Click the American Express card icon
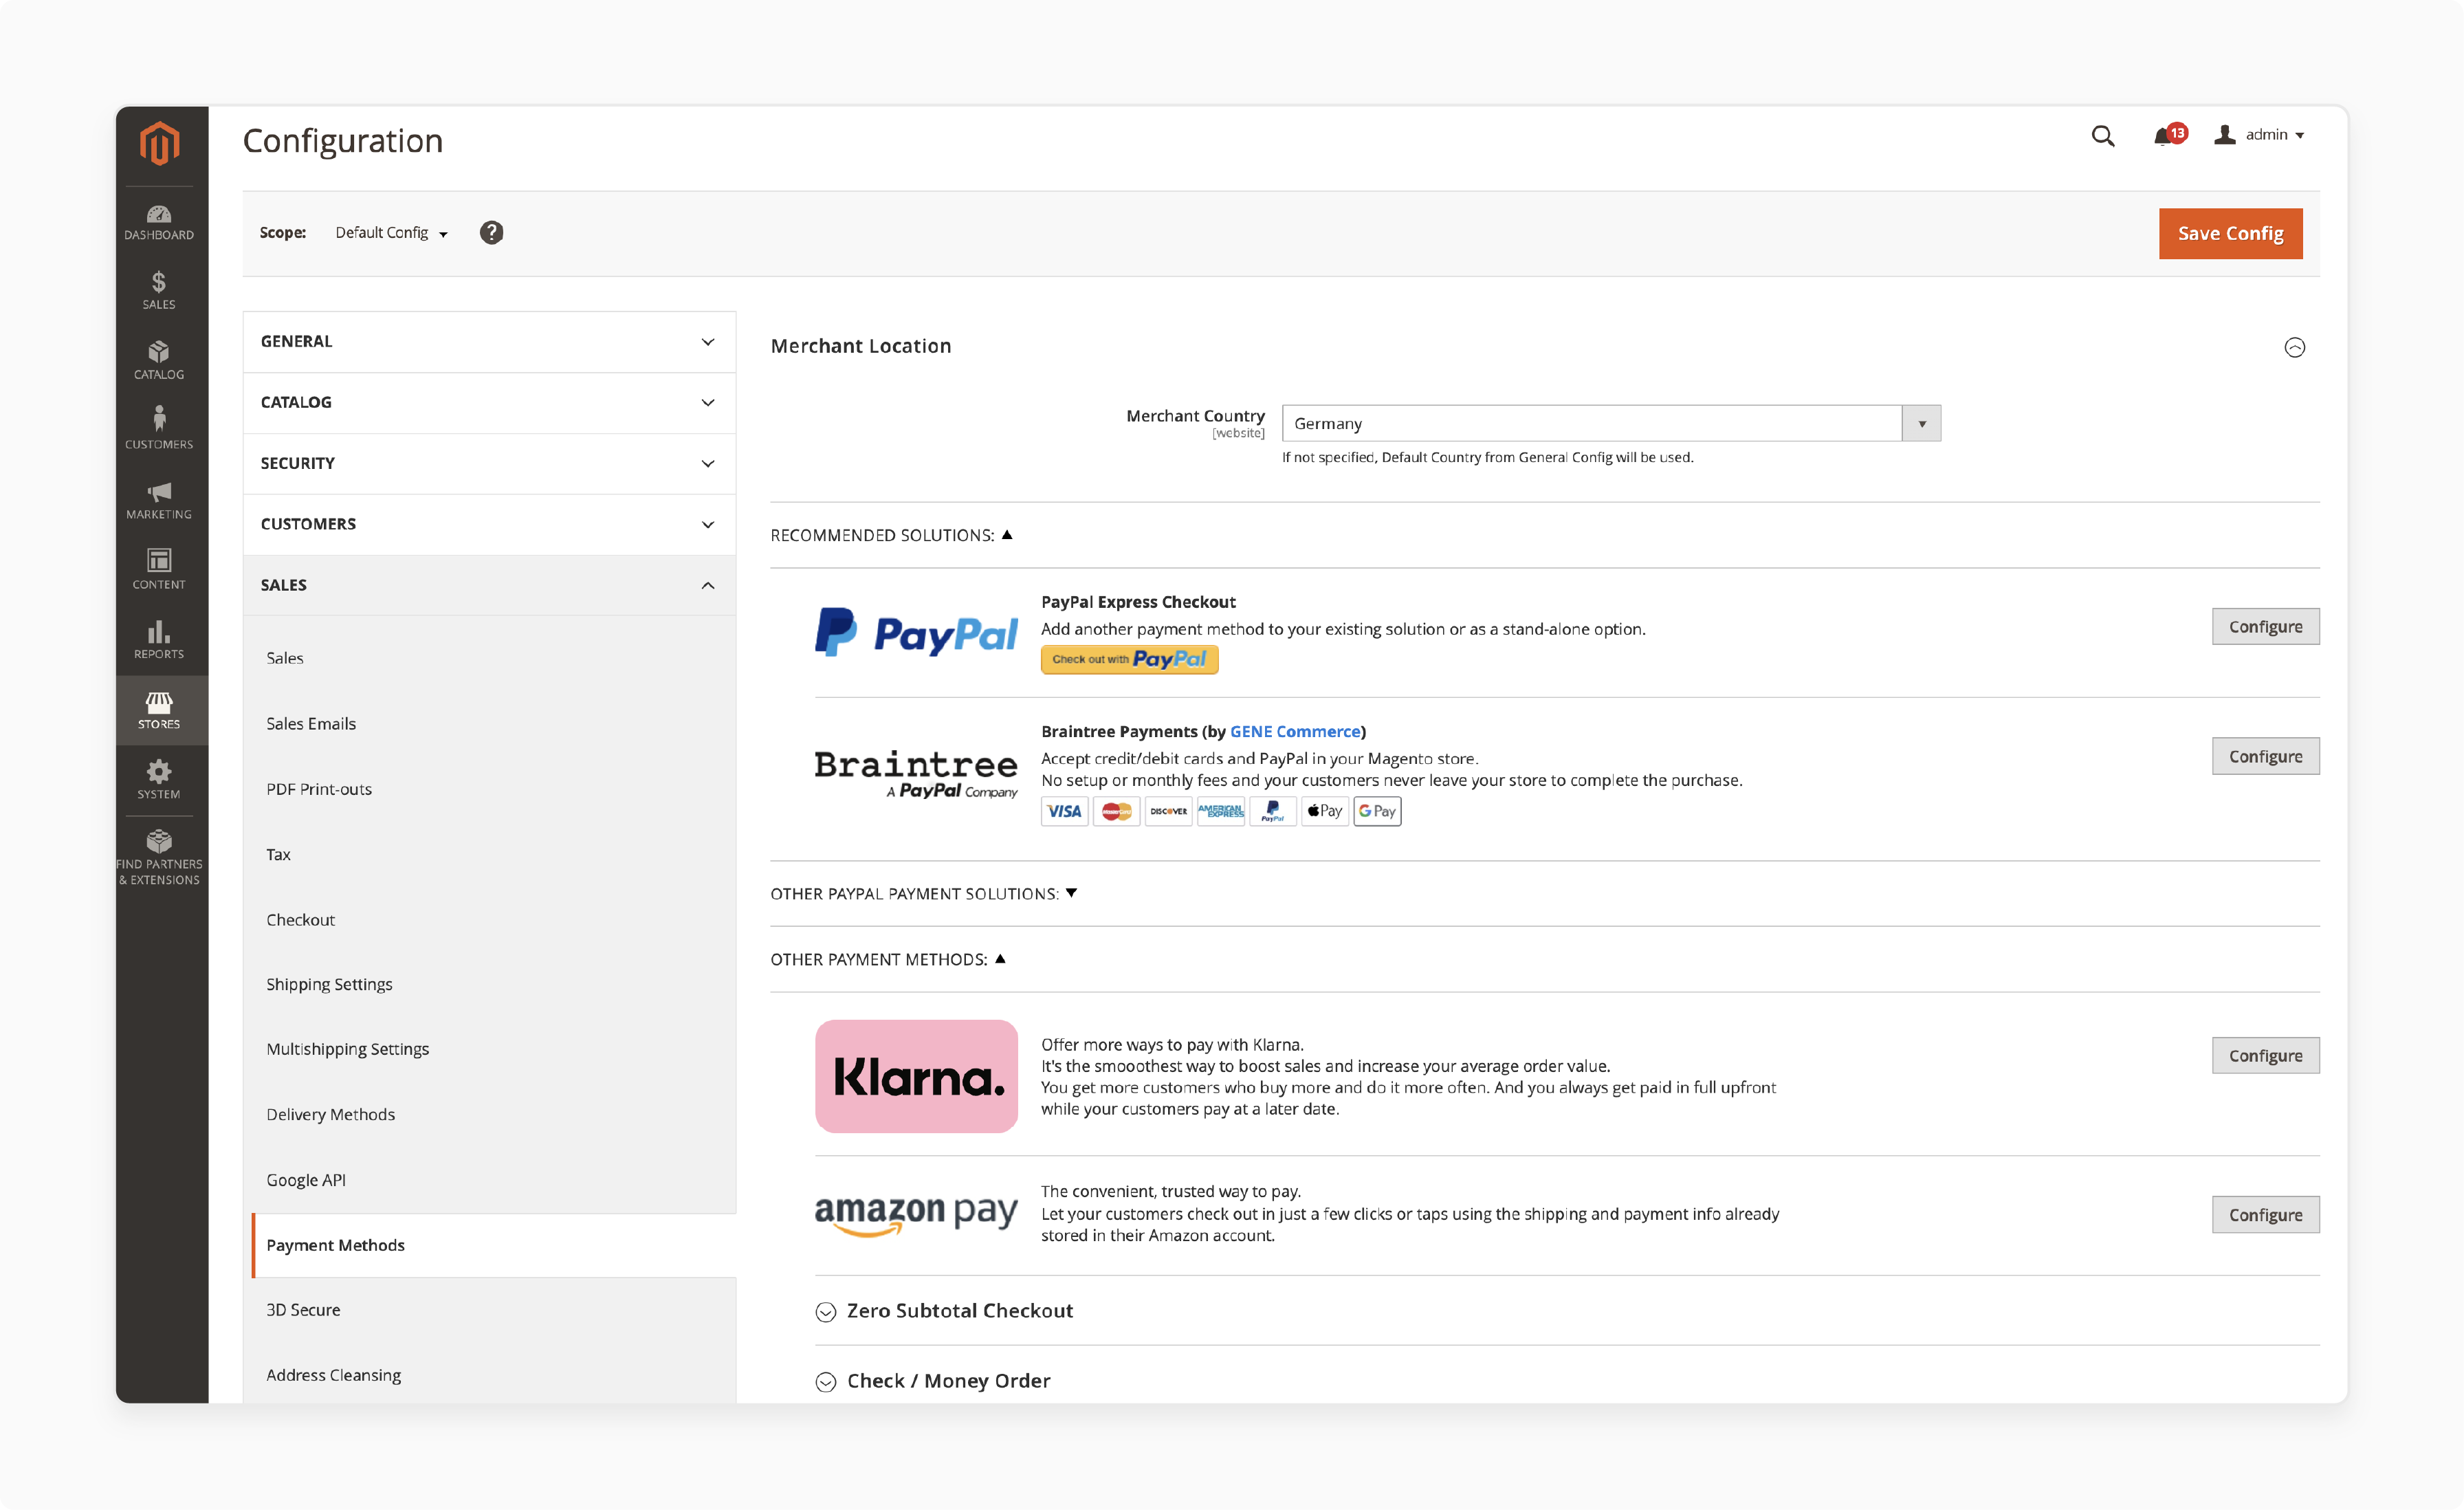This screenshot has height=1510, width=2464. pos(1220,811)
